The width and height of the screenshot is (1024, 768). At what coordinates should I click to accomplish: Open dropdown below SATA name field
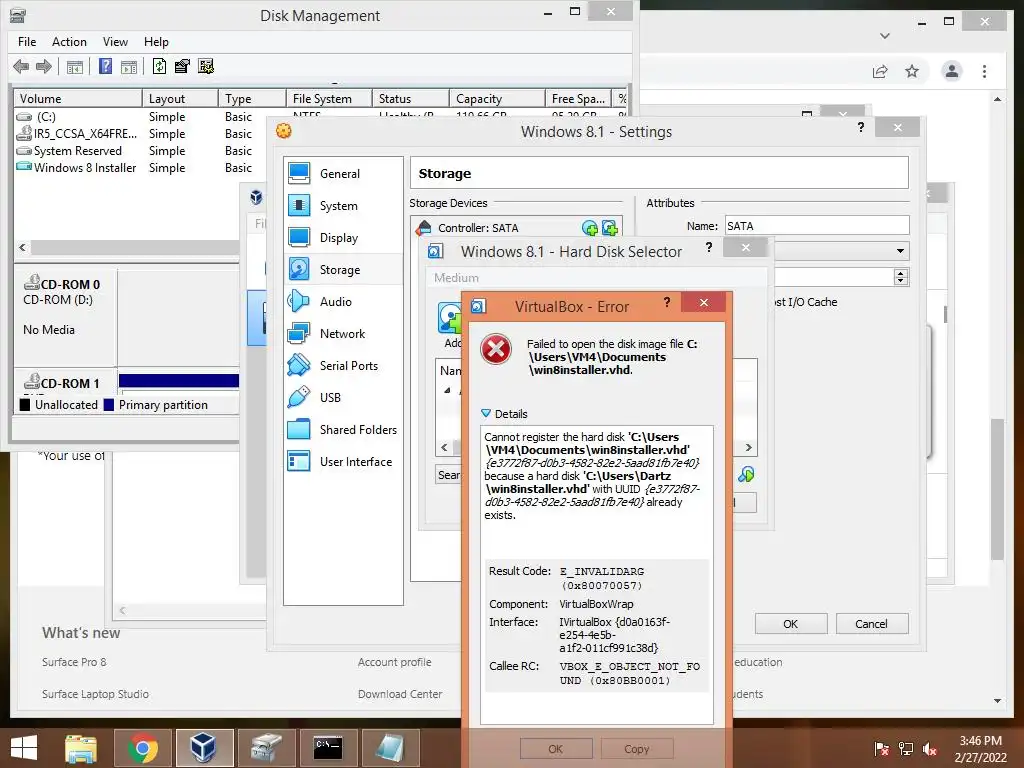(901, 251)
